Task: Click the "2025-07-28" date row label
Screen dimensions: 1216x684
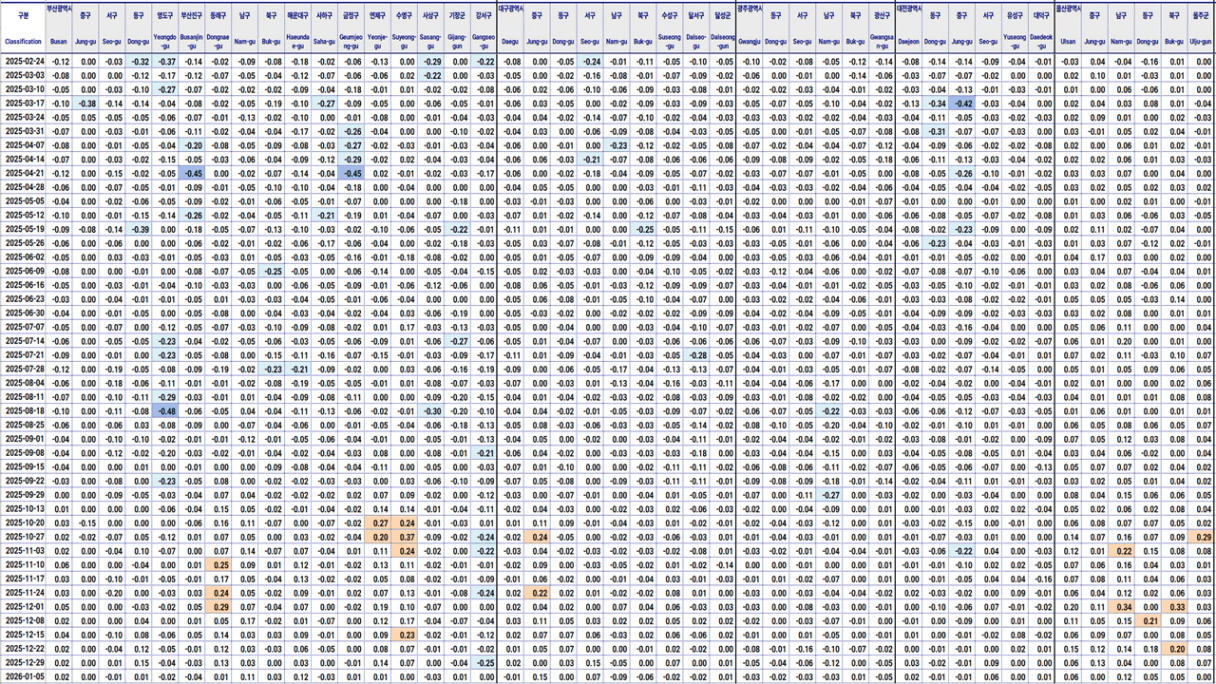Action: coord(23,369)
